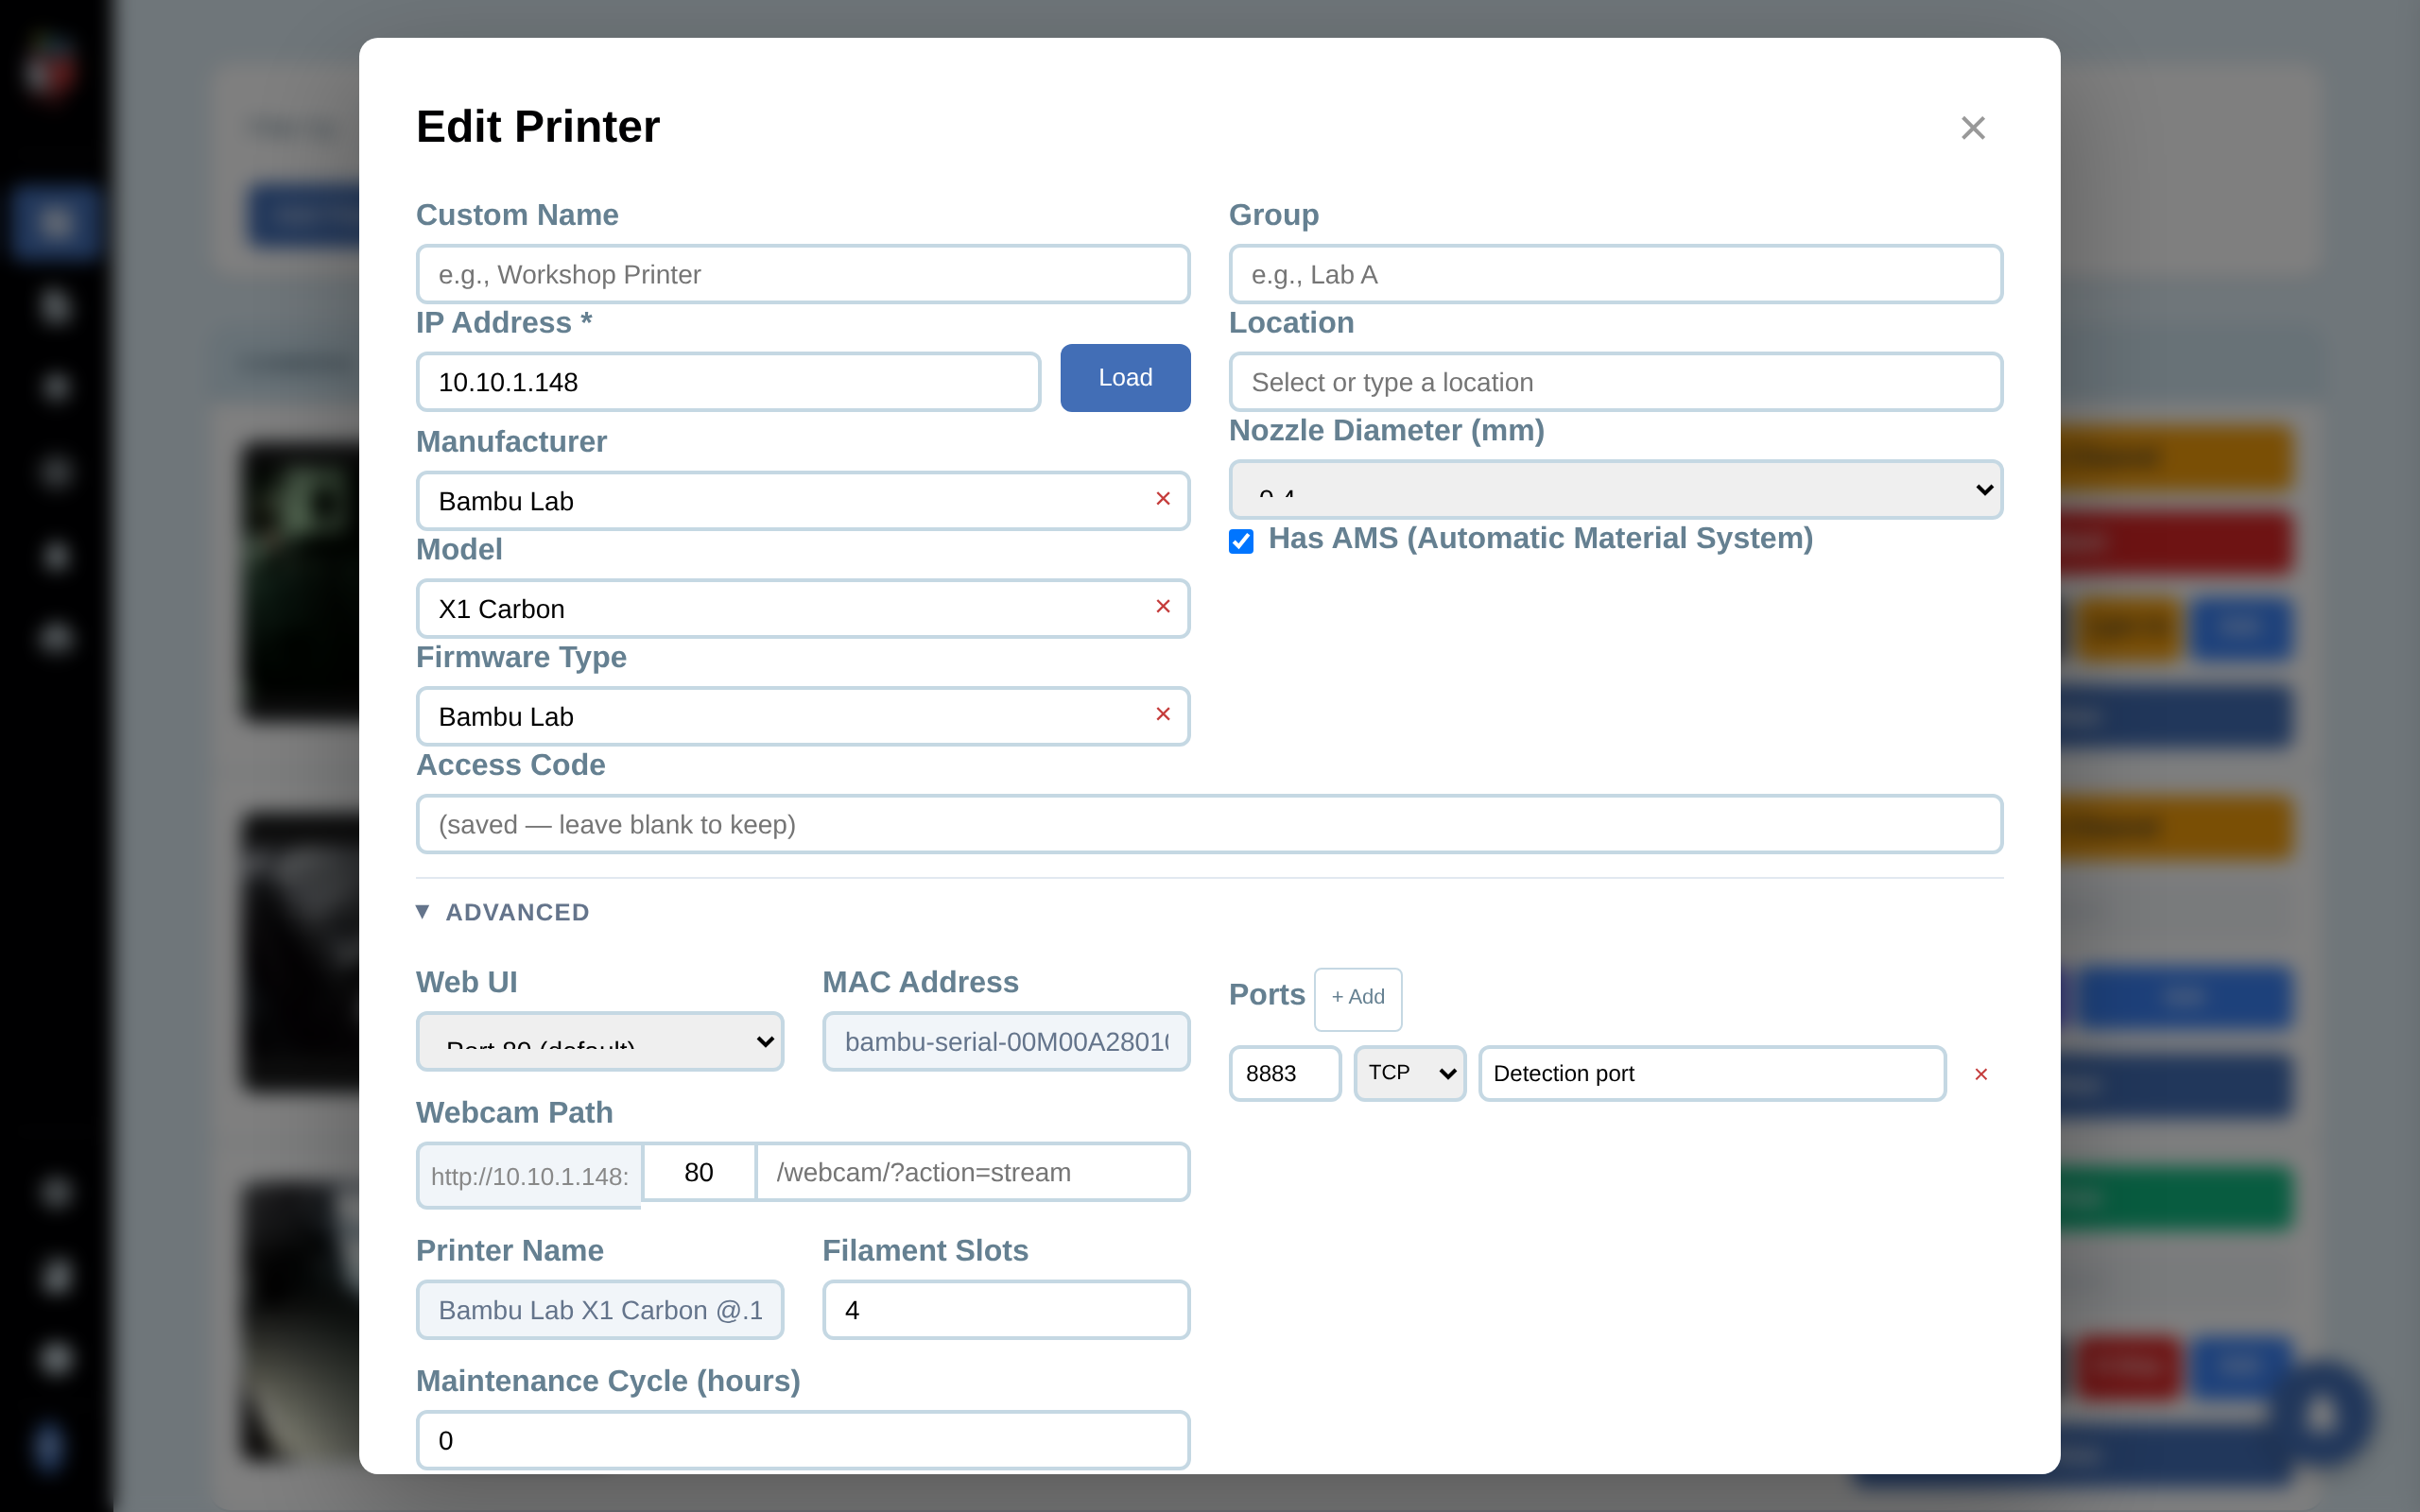Clear the Firmware Type field's red x
This screenshot has width=2420, height=1512.
[1162, 714]
